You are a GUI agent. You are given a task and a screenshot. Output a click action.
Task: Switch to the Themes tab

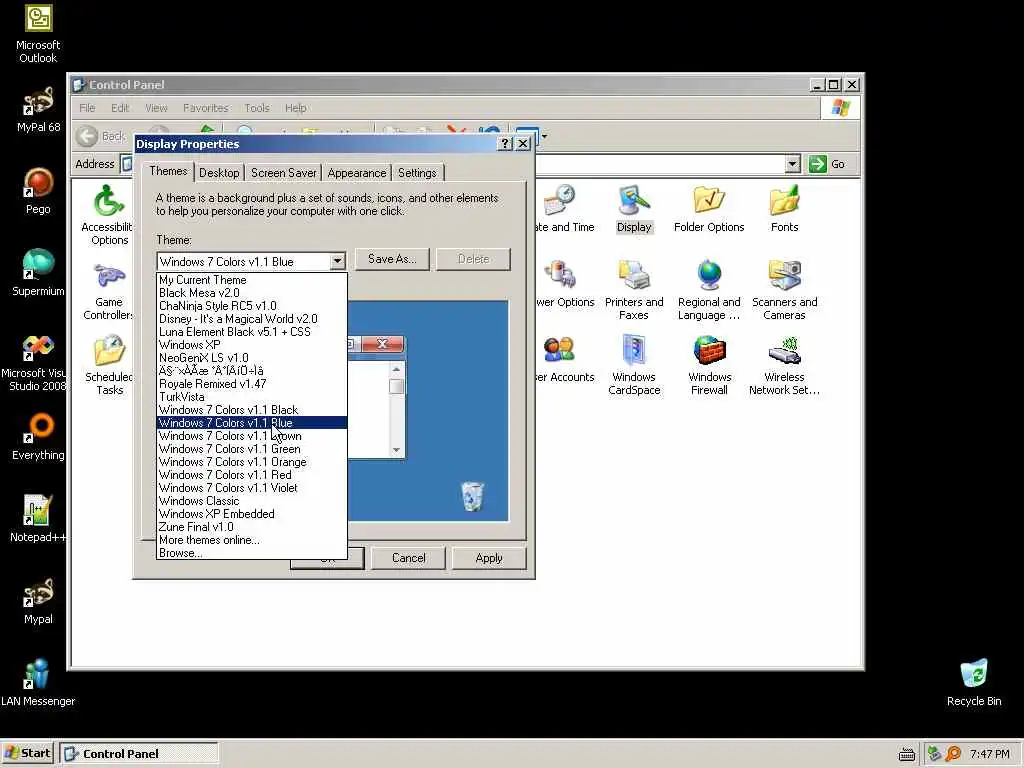coord(168,171)
